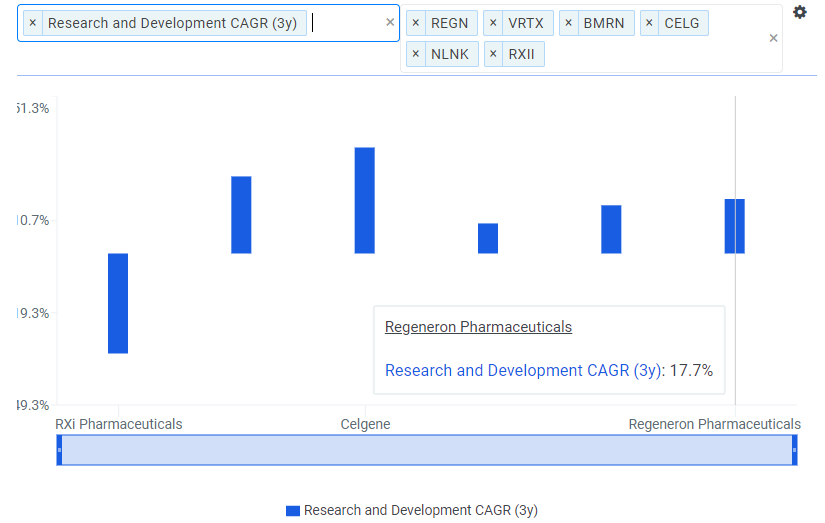Viewport: 825px width, 523px height.
Task: Remove the REGN ticker tag
Action: tap(416, 23)
